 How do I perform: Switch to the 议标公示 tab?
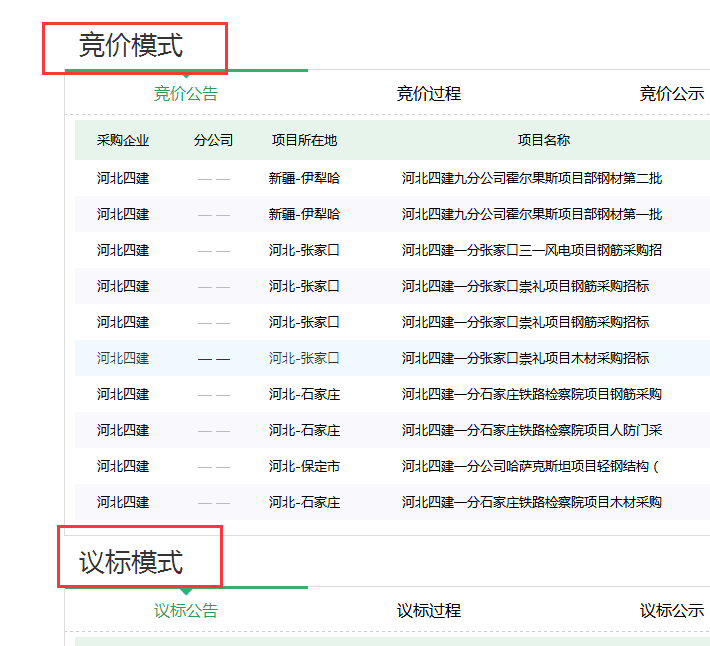coord(672,611)
